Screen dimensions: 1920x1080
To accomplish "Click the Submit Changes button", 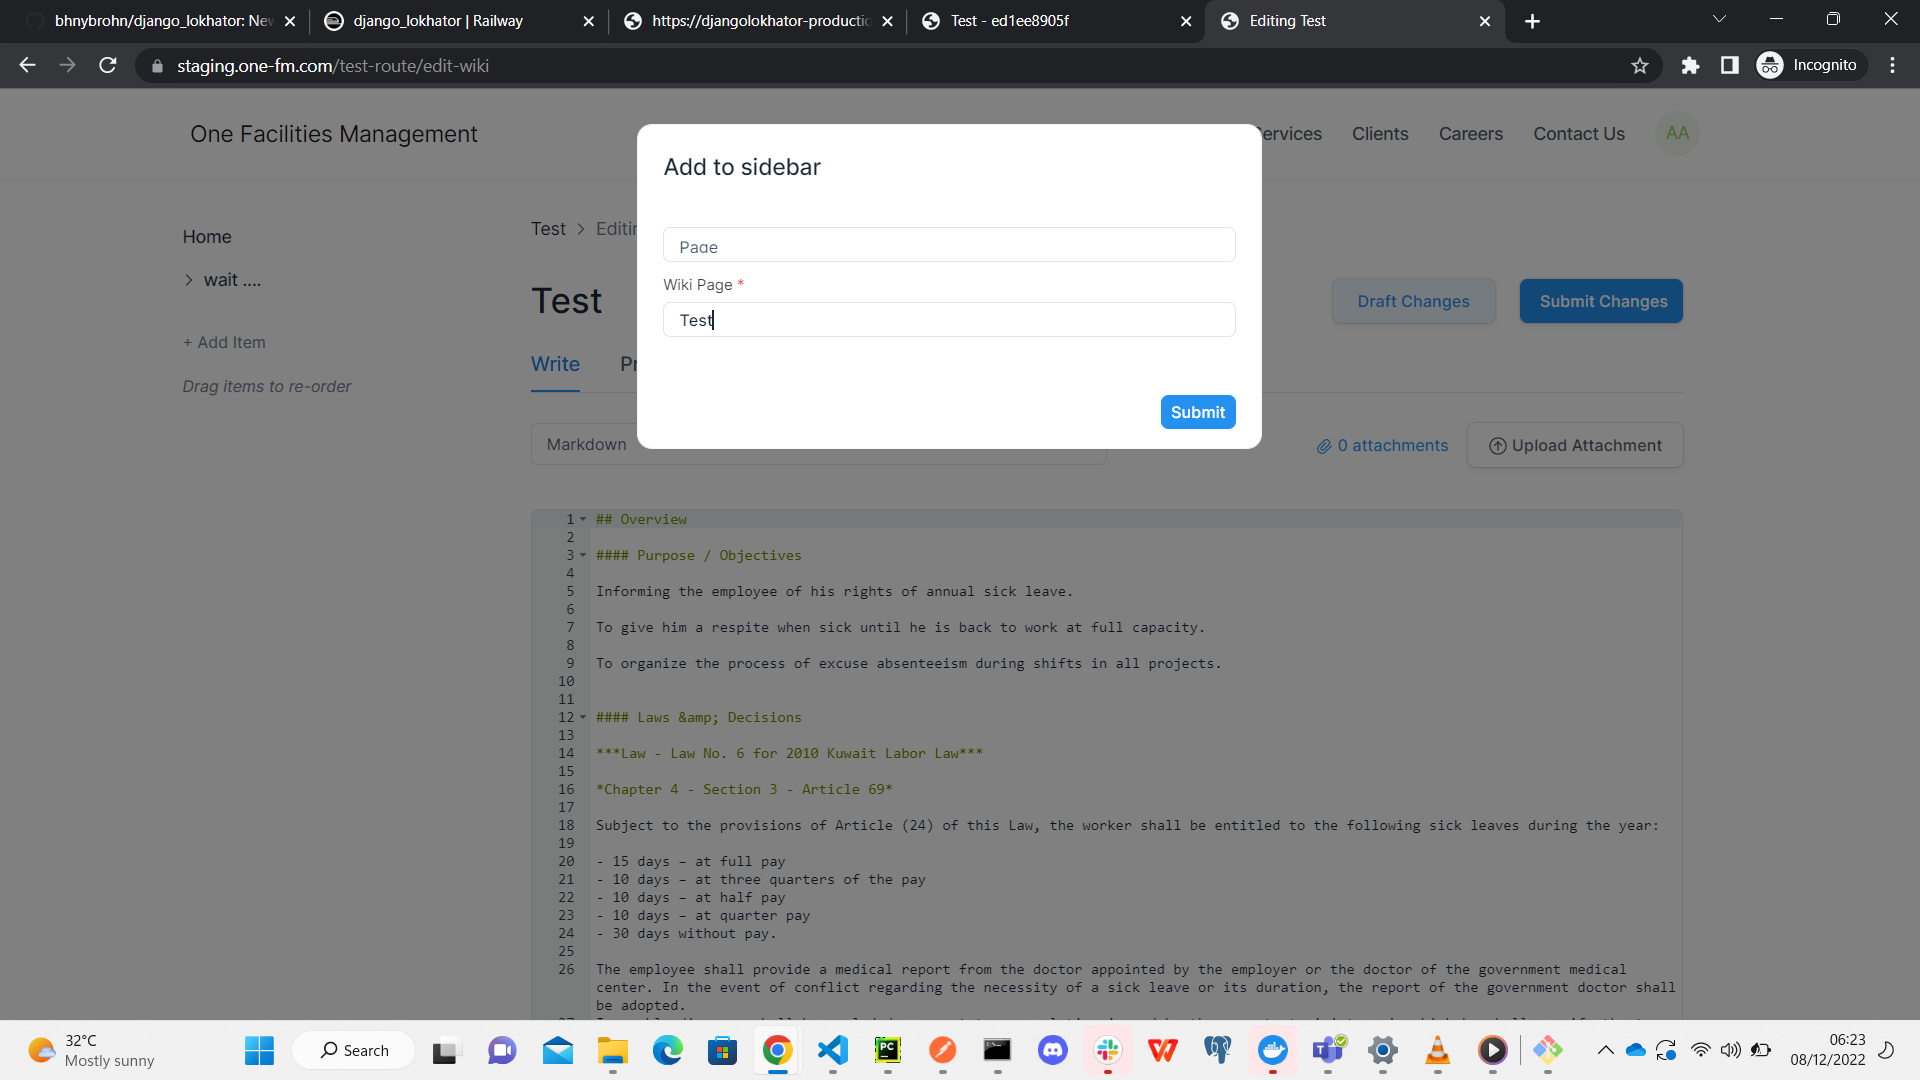I will (1600, 301).
